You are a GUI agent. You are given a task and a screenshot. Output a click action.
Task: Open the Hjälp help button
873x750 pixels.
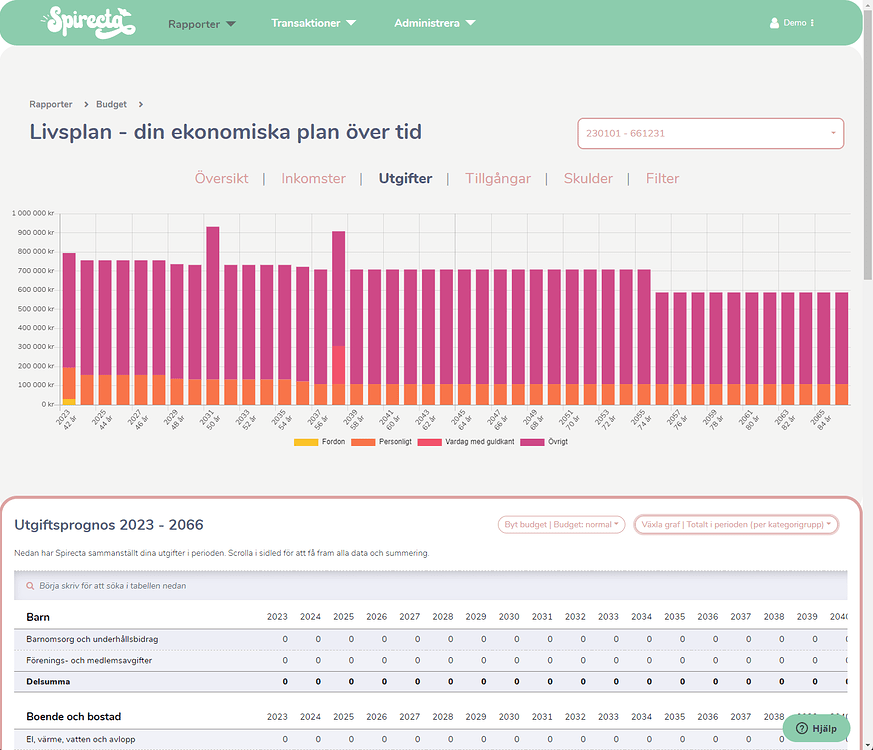(816, 728)
